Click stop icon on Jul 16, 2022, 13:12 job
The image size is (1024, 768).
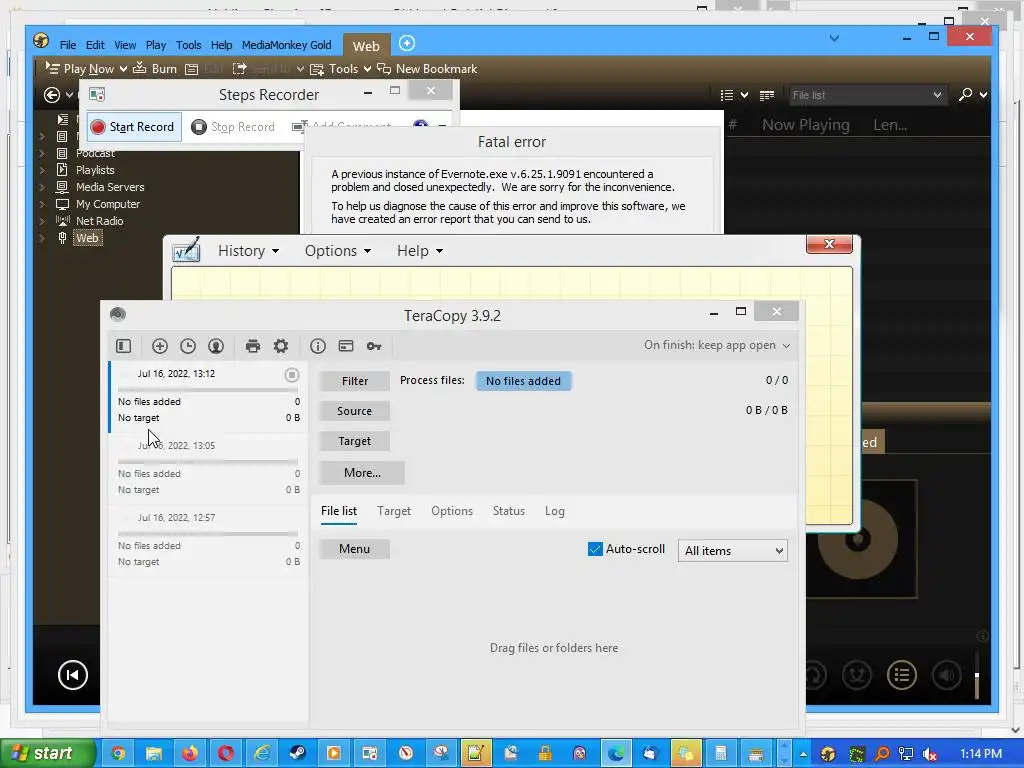click(292, 375)
